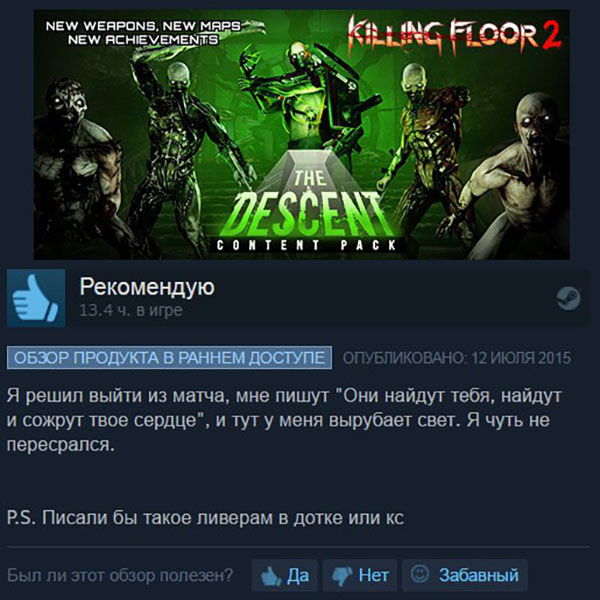Viewport: 600px width, 600px height.
Task: Click the early access review badge
Action: pos(169,358)
